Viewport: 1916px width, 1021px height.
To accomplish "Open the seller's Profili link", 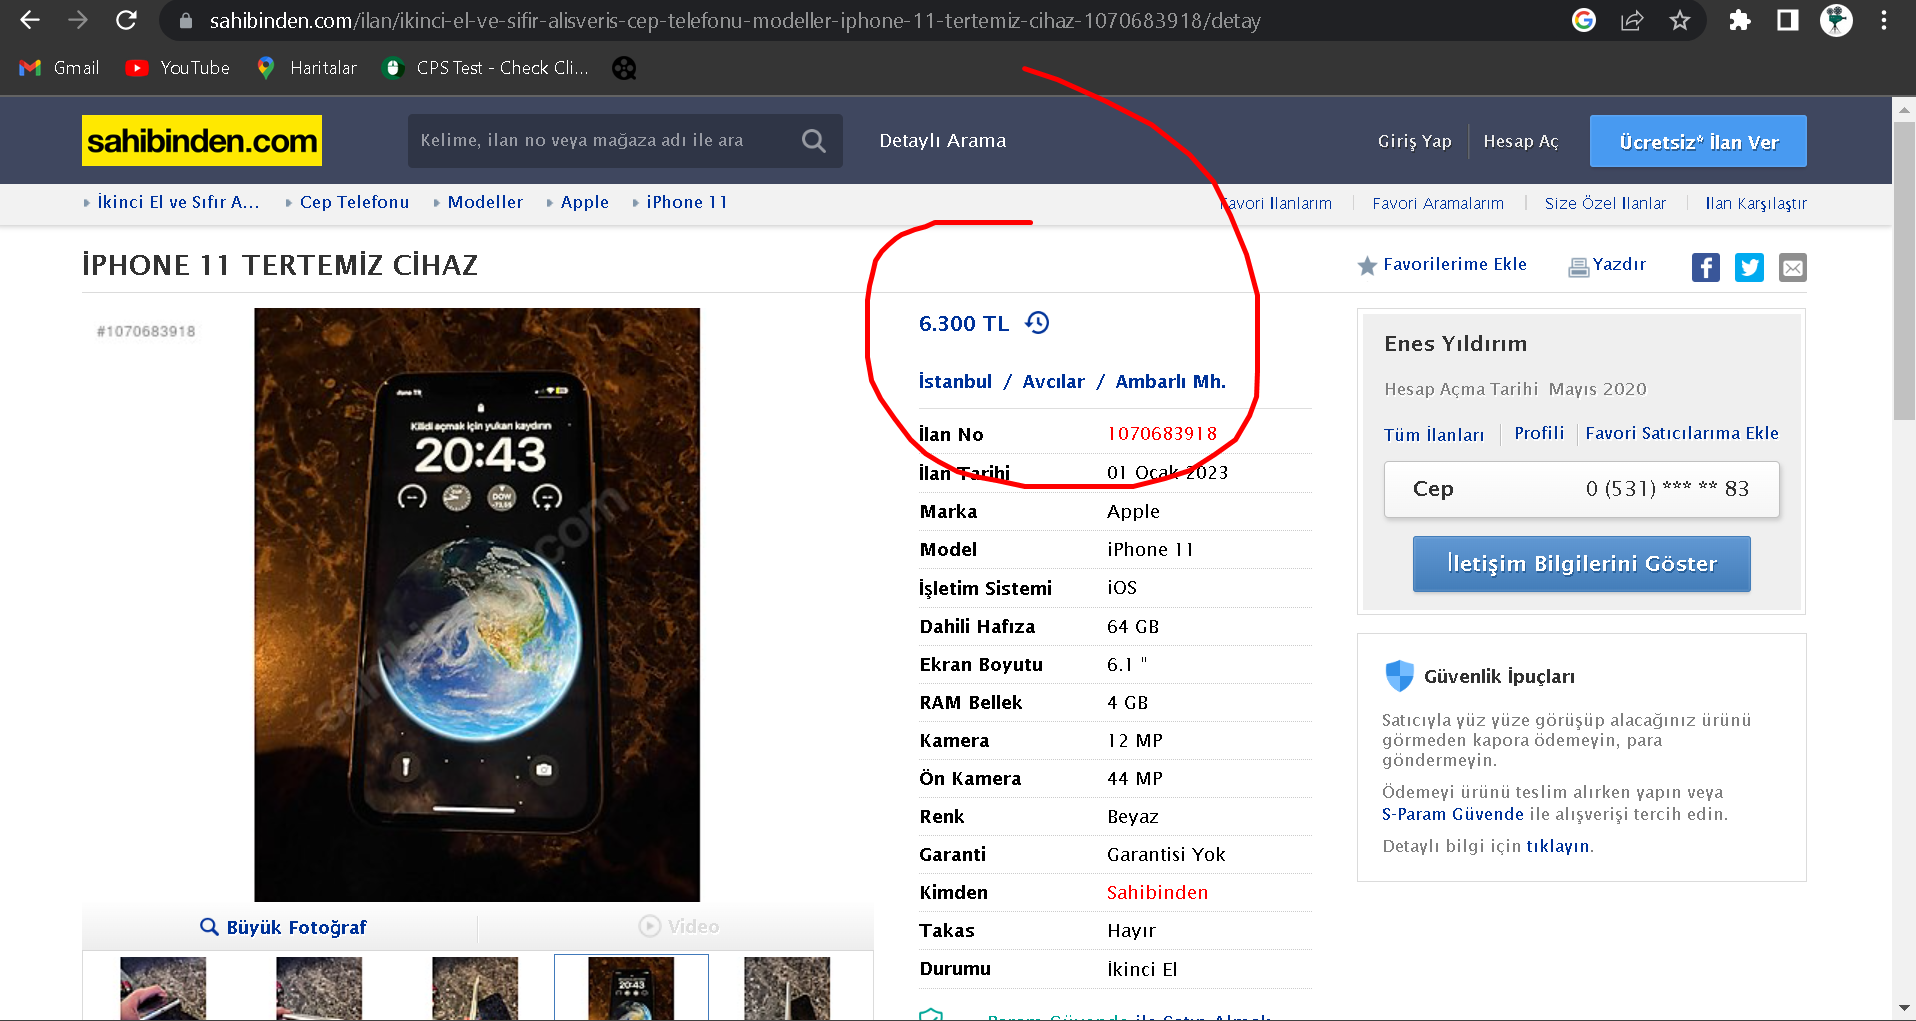I will point(1539,433).
